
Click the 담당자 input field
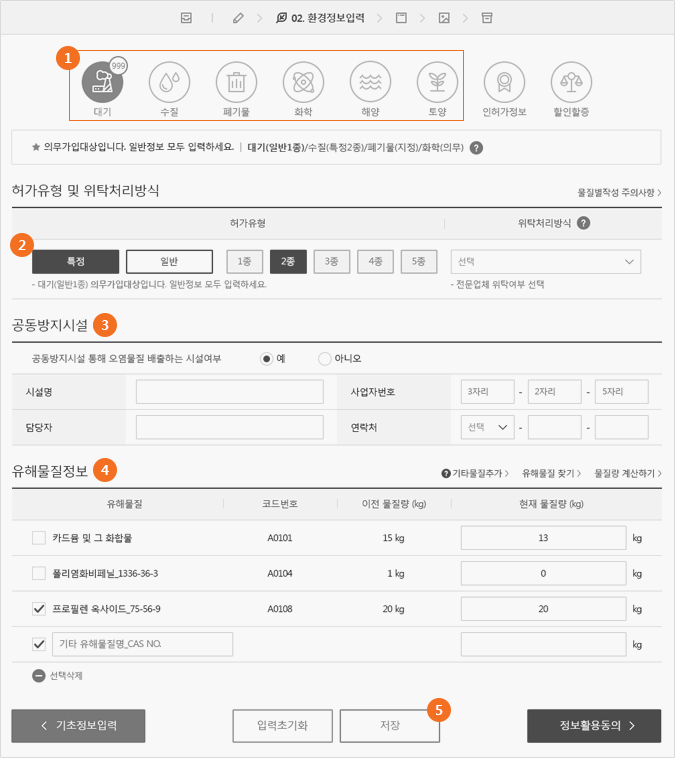click(230, 427)
